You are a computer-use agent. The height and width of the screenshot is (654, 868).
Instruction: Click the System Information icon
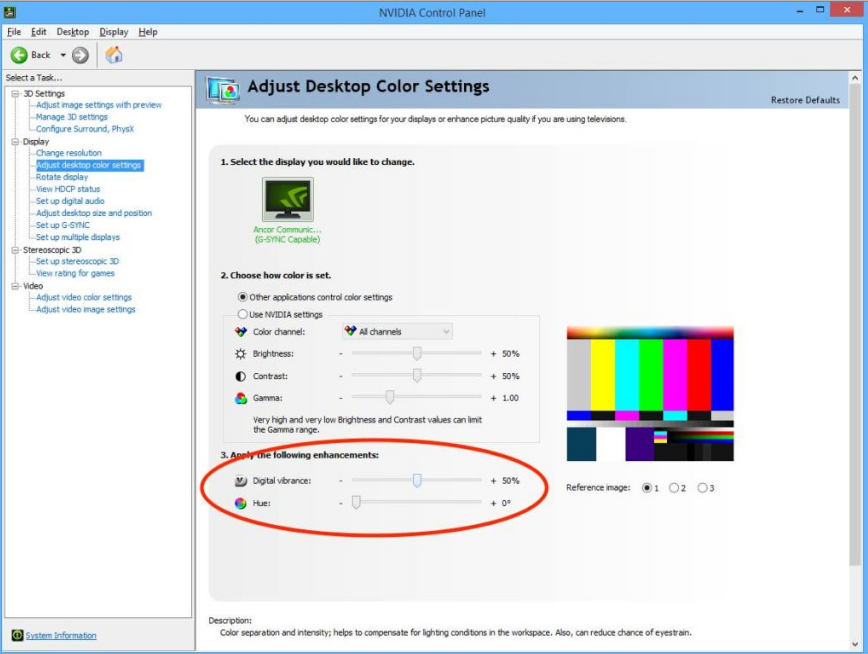tap(17, 635)
